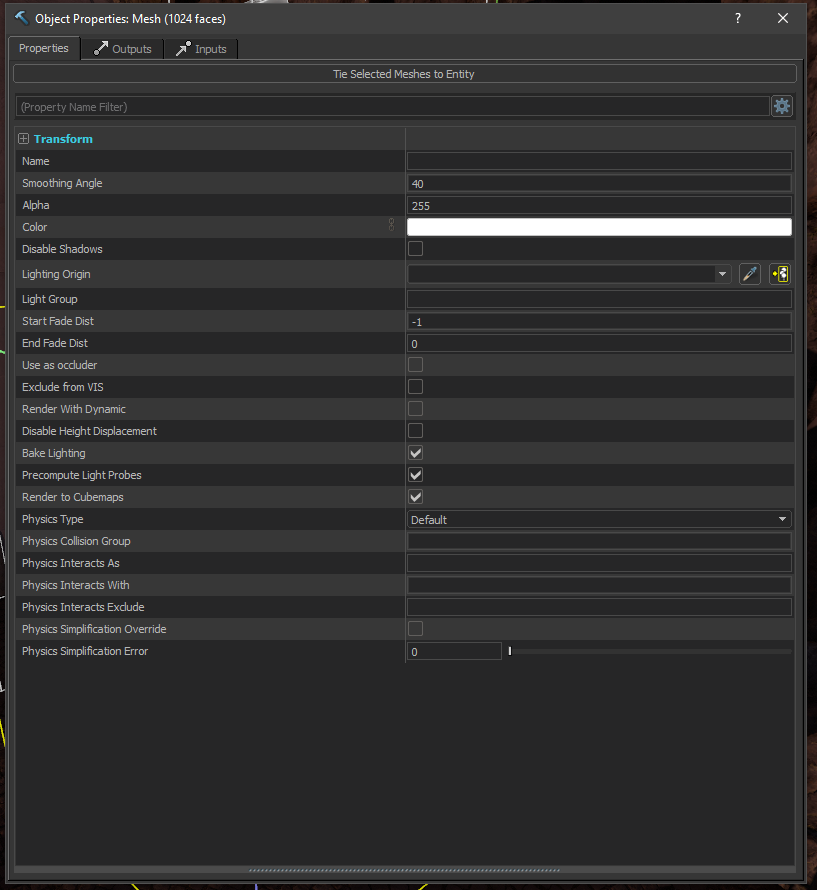The width and height of the screenshot is (817, 890).
Task: Click into the Property Name Filter field
Action: 392,106
